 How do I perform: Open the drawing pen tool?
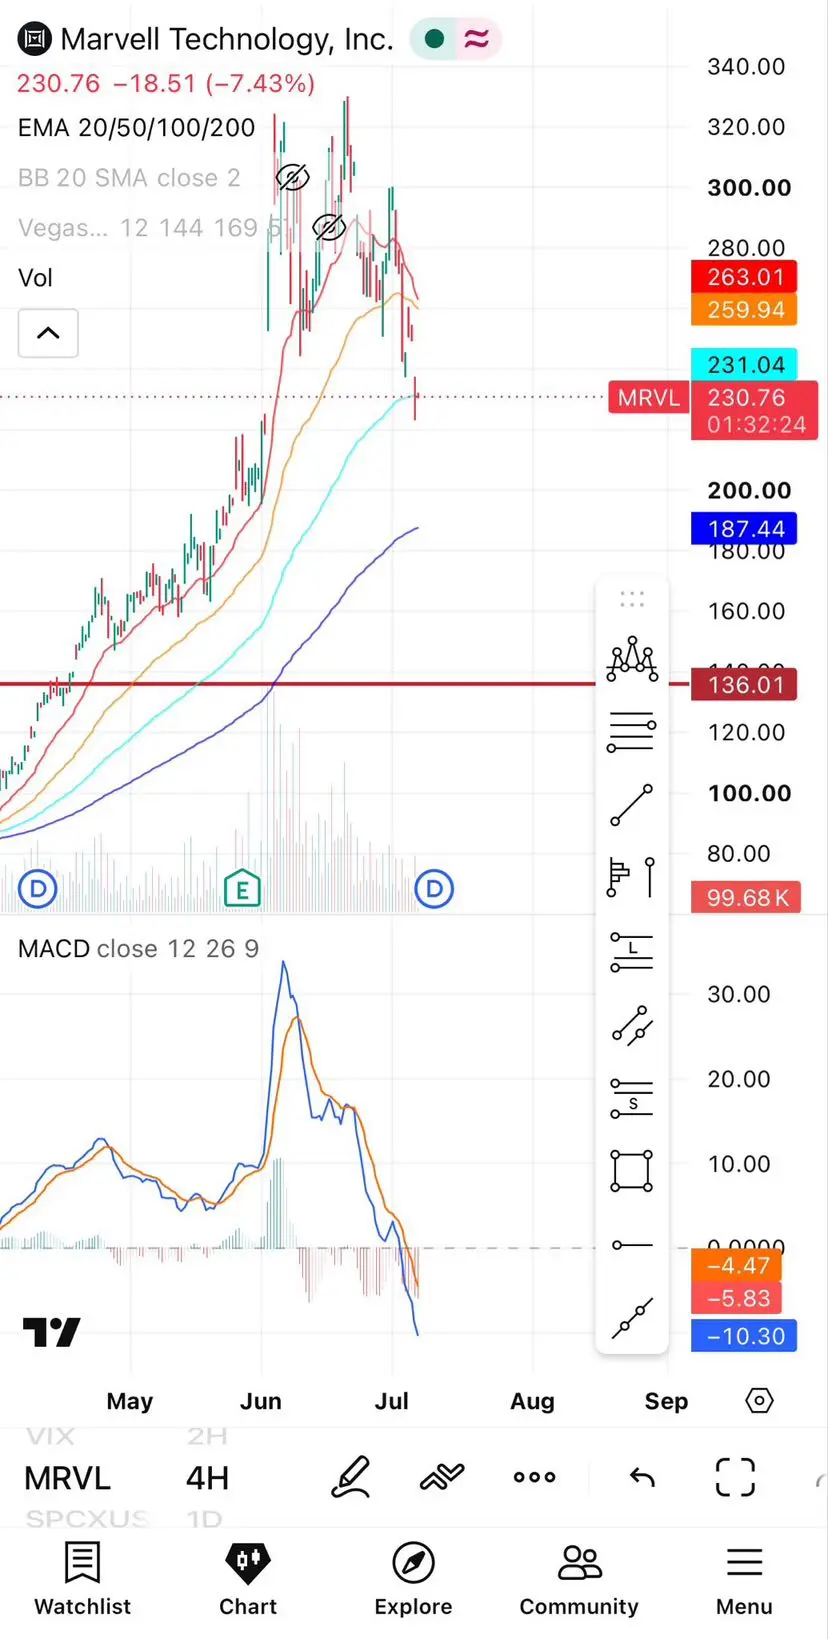click(x=351, y=1477)
